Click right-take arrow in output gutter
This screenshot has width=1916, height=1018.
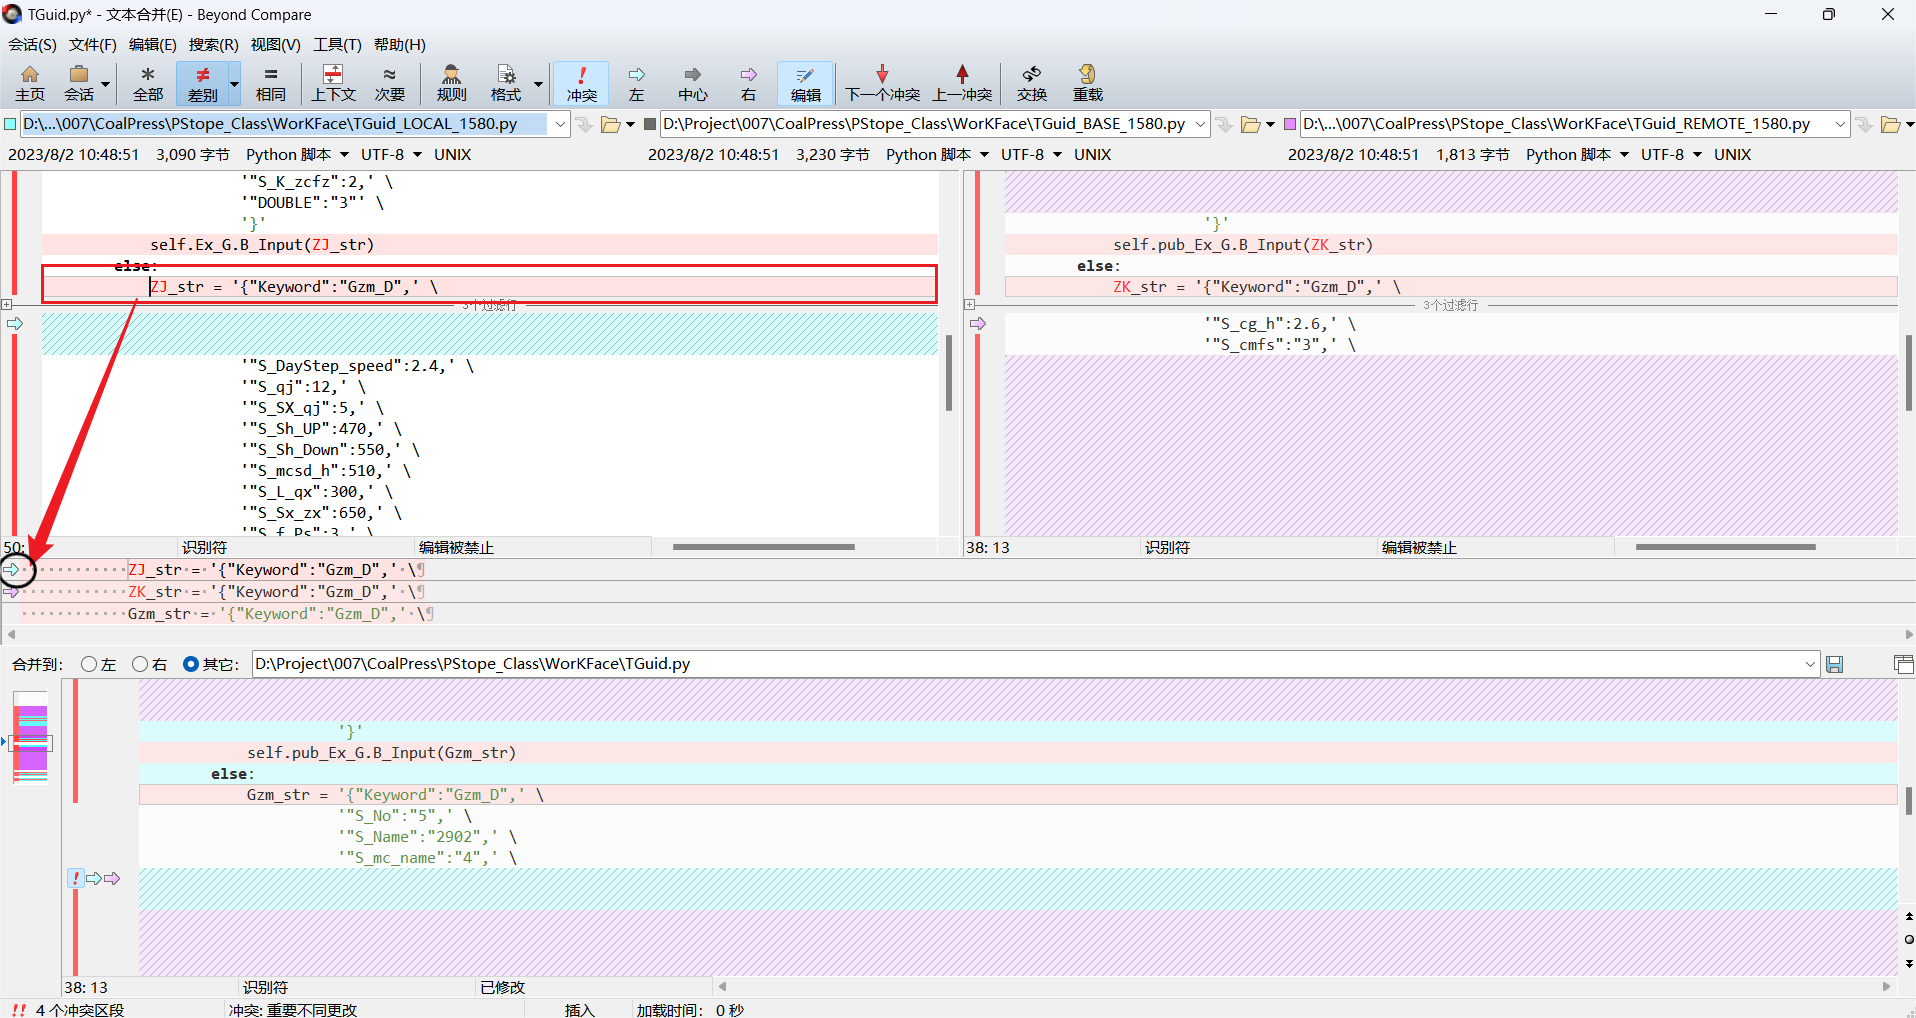[x=112, y=878]
